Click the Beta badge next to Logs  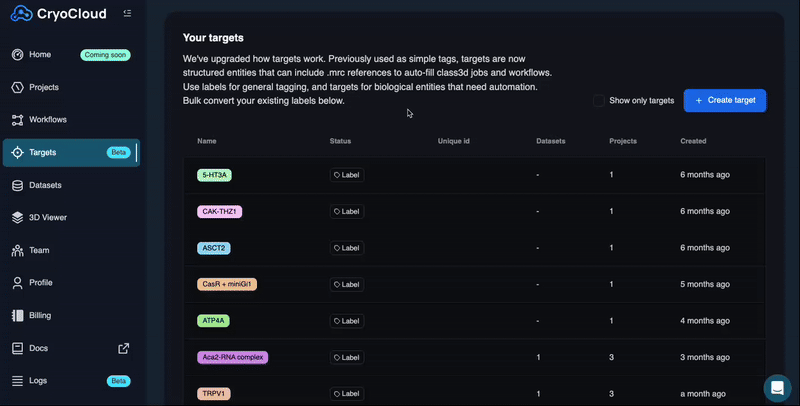pos(118,381)
